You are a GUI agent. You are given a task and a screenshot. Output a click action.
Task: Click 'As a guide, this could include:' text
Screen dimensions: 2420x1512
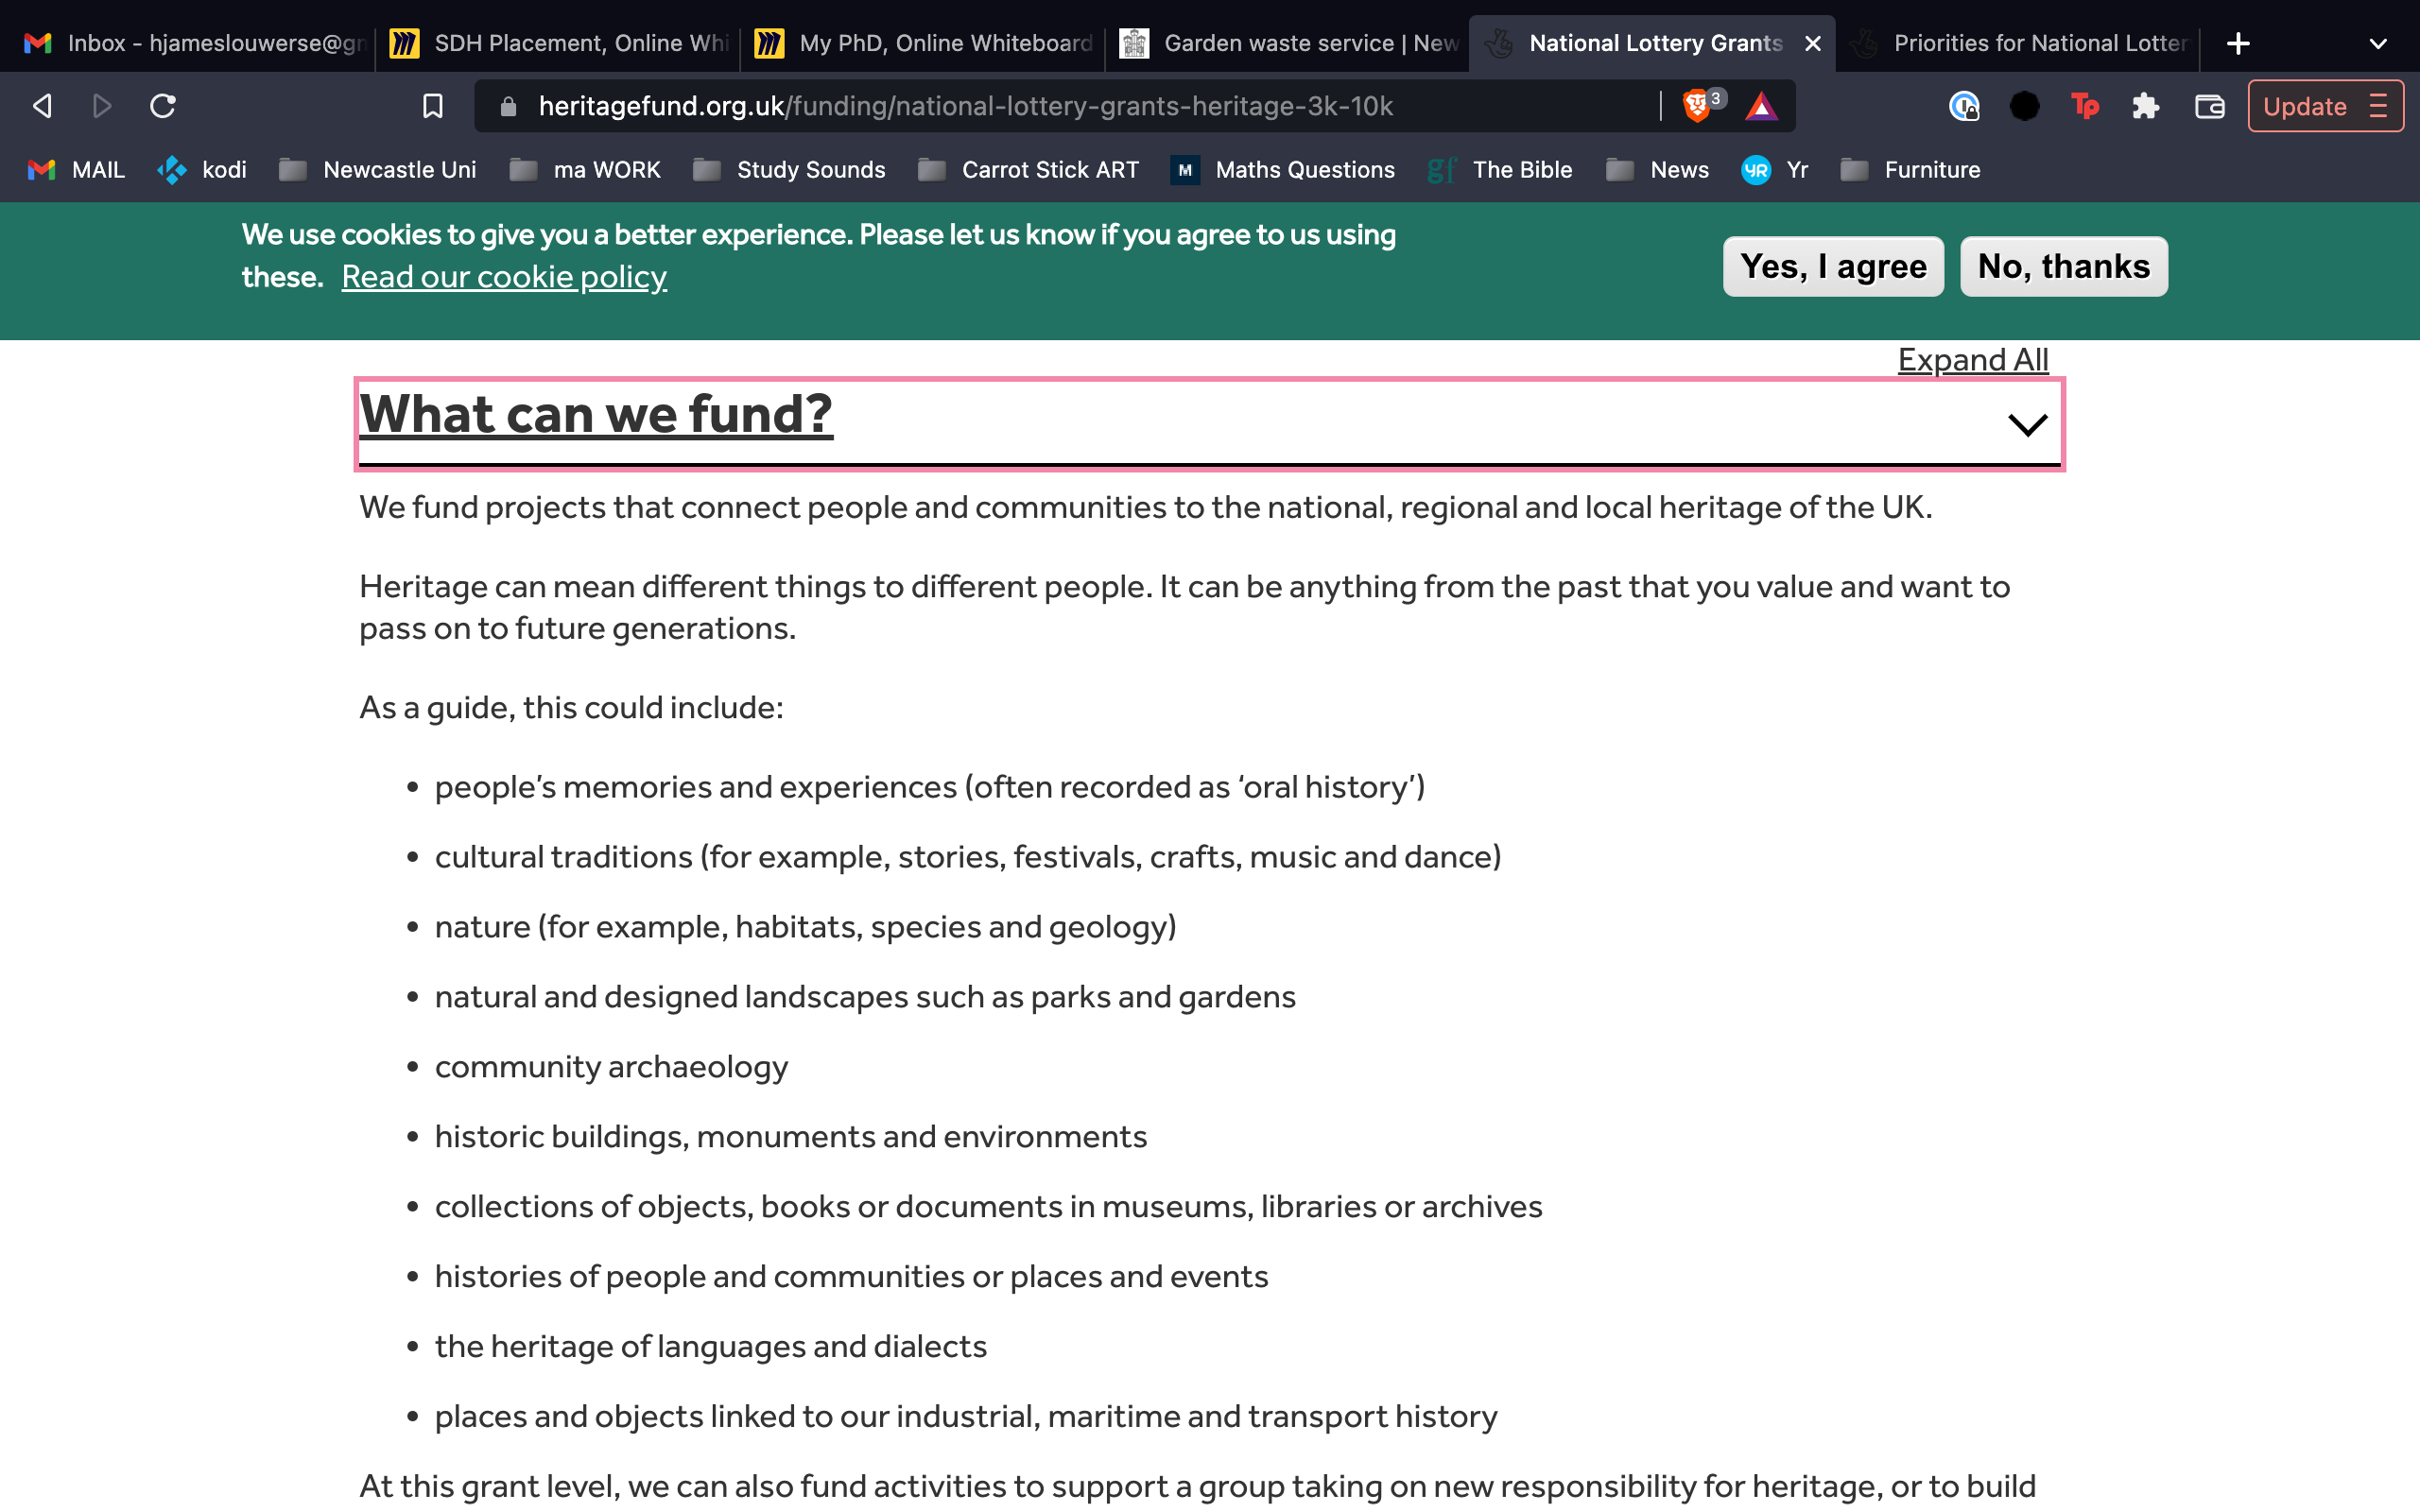pos(571,708)
